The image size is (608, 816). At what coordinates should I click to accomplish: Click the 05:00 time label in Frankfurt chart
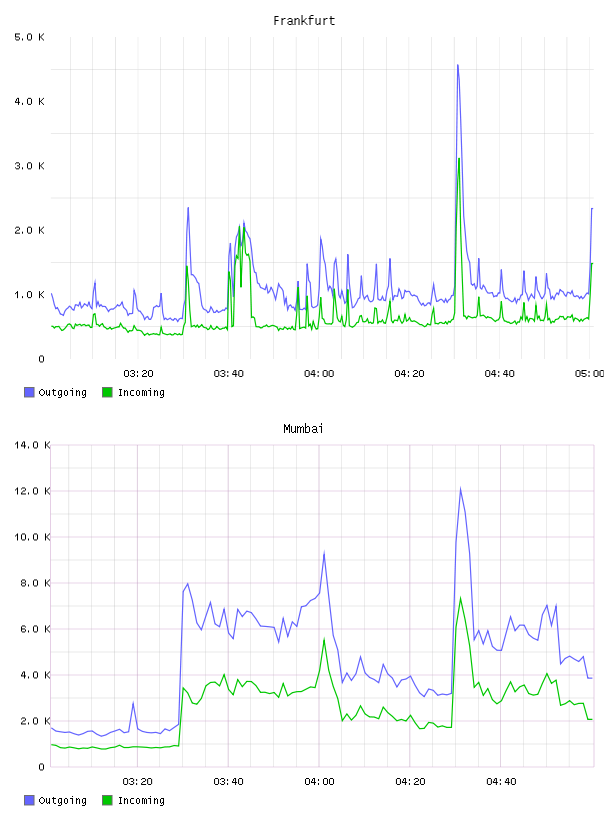click(589, 374)
